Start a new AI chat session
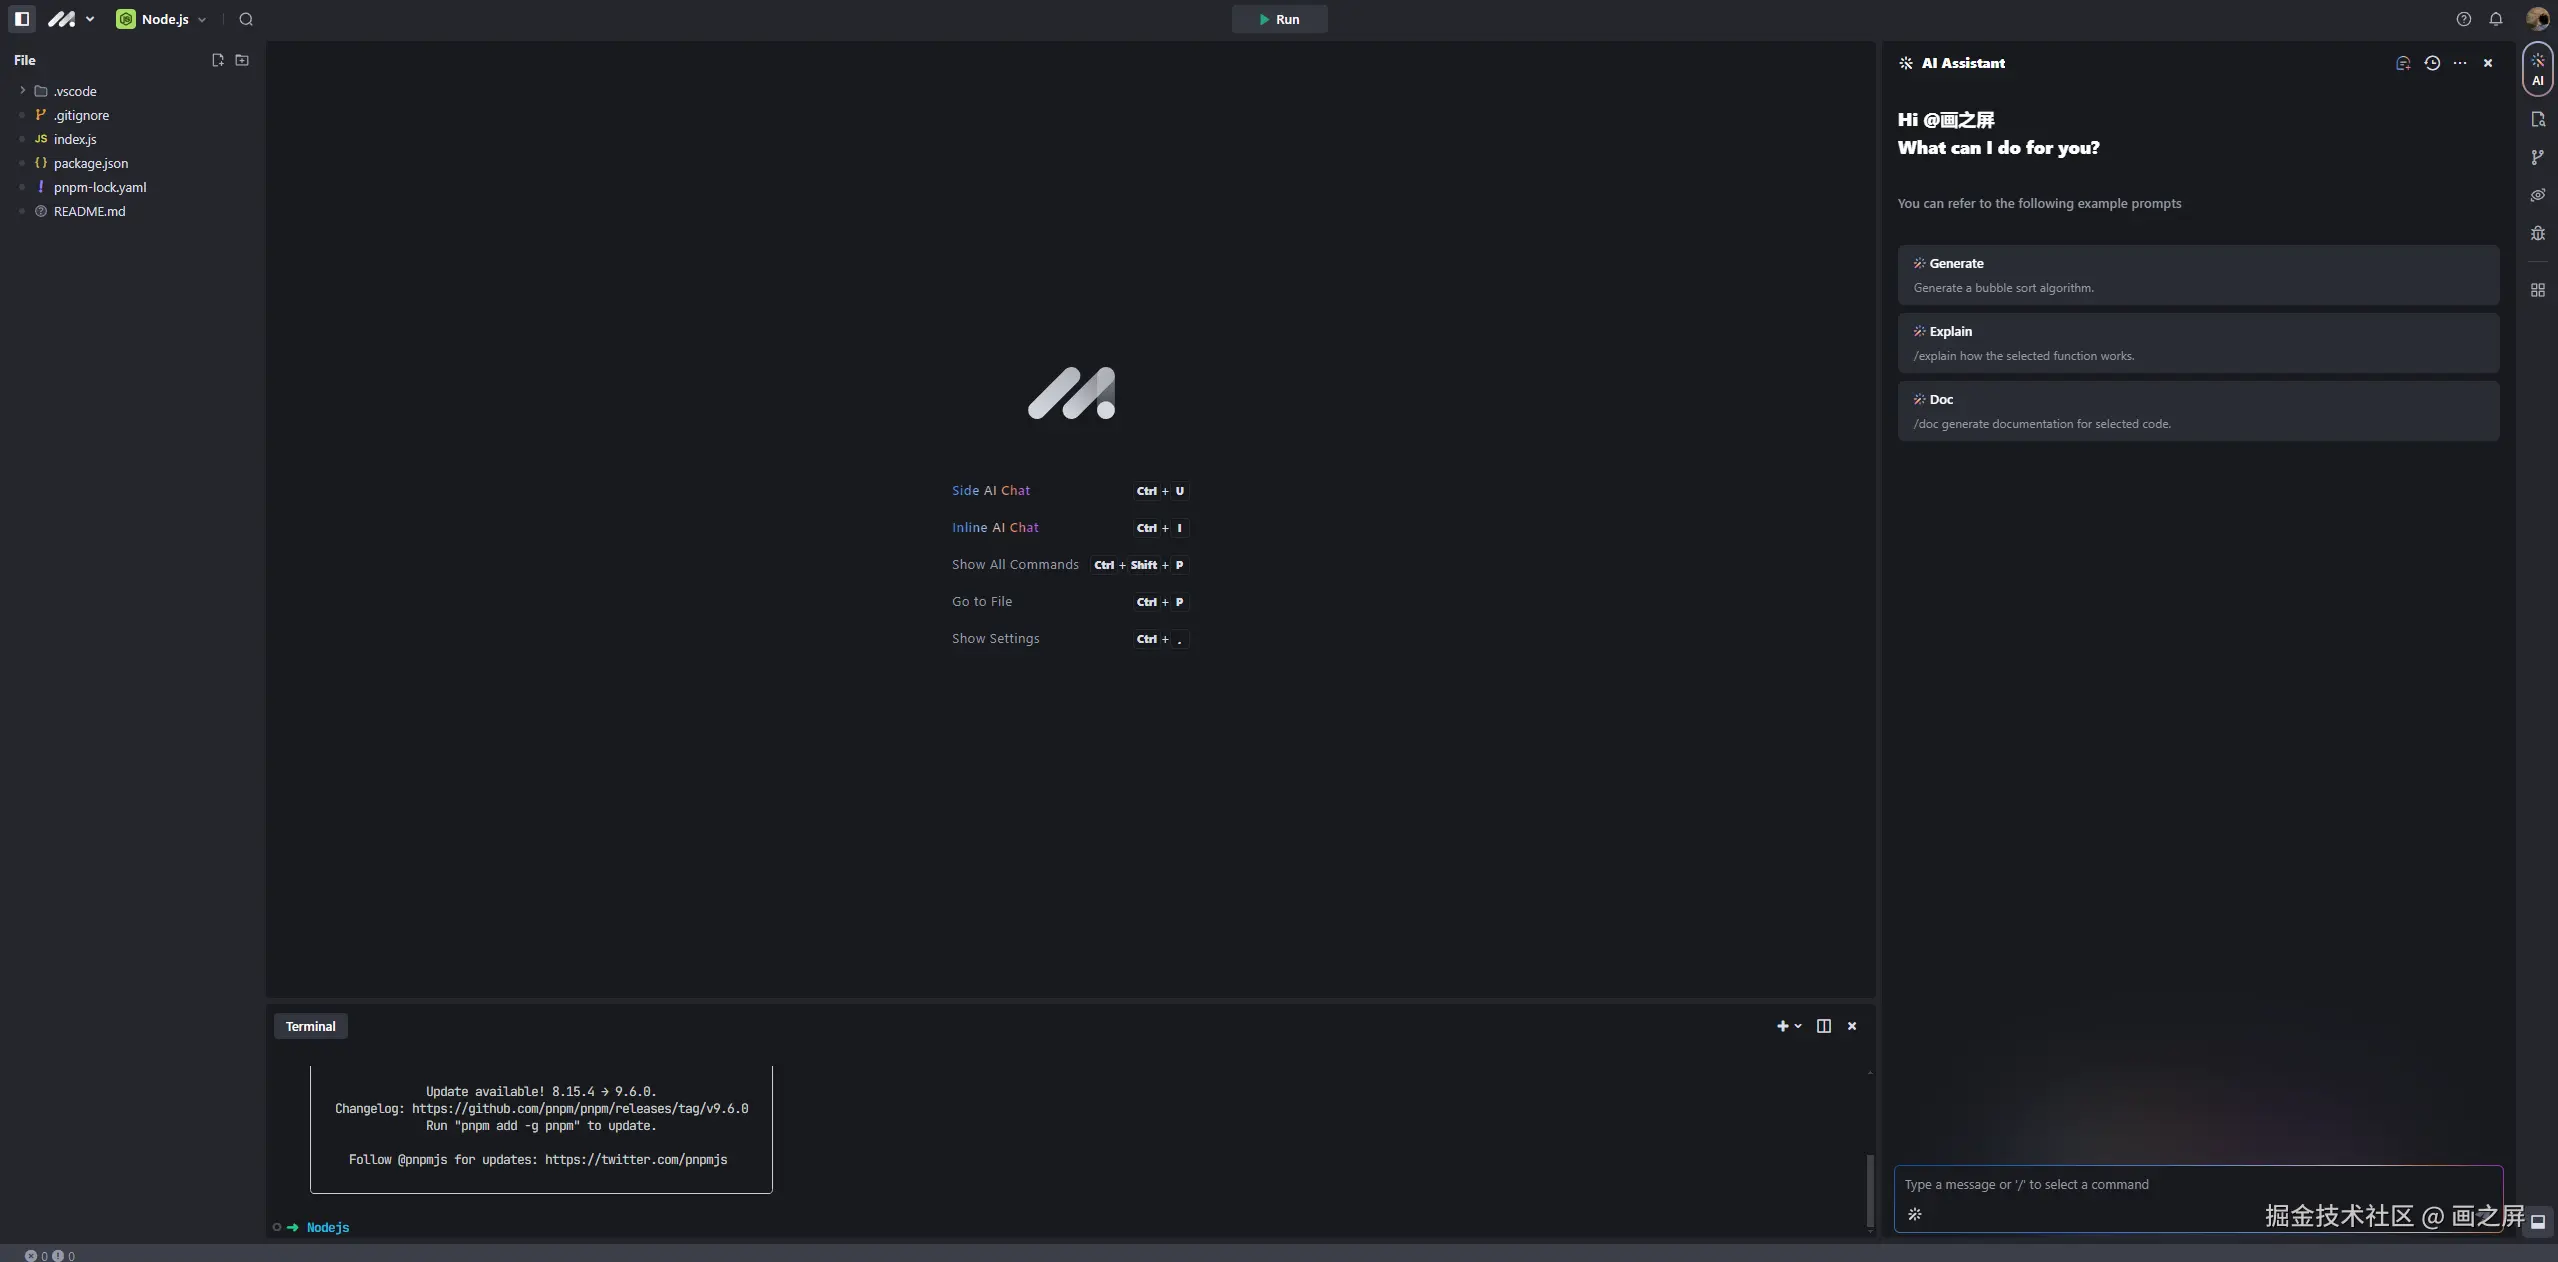Image resolution: width=2558 pixels, height=1262 pixels. pos(2403,63)
